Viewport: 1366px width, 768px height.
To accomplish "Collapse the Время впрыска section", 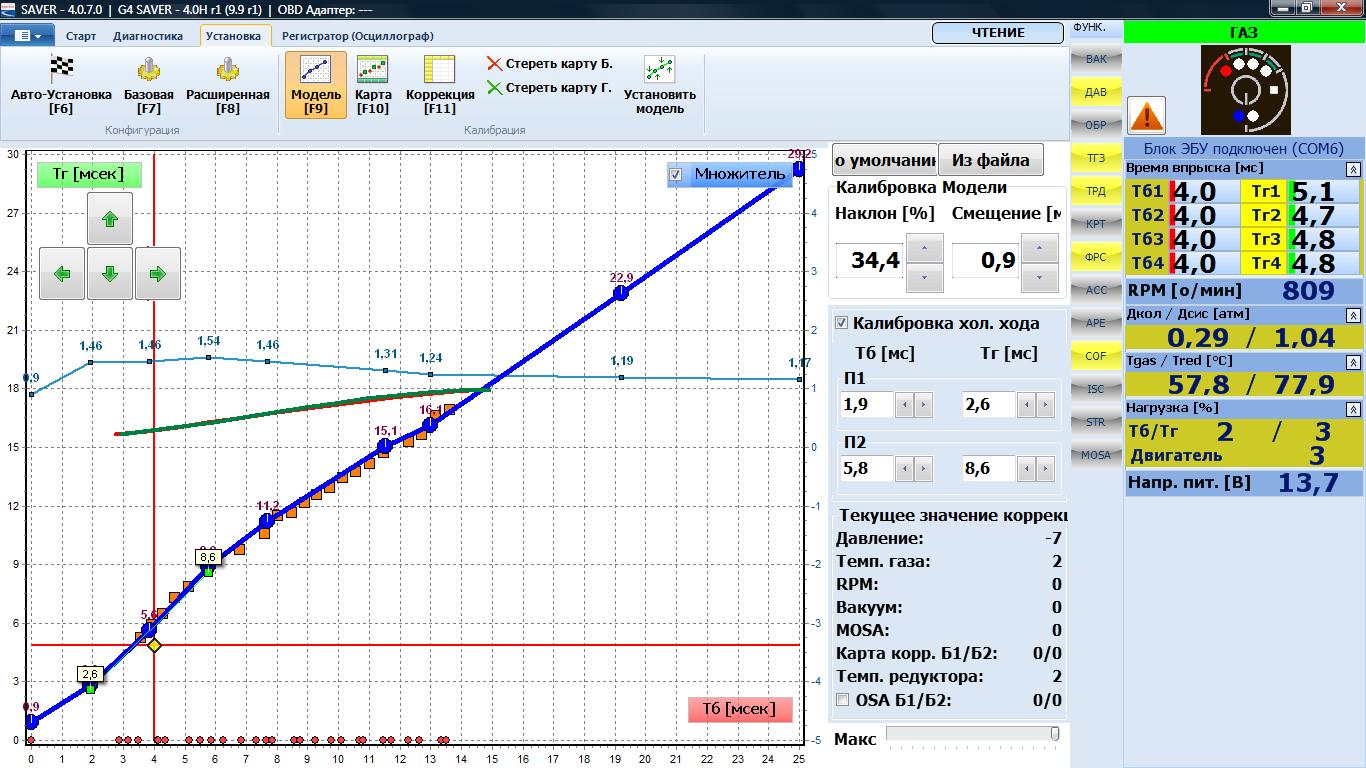I will [x=1353, y=169].
